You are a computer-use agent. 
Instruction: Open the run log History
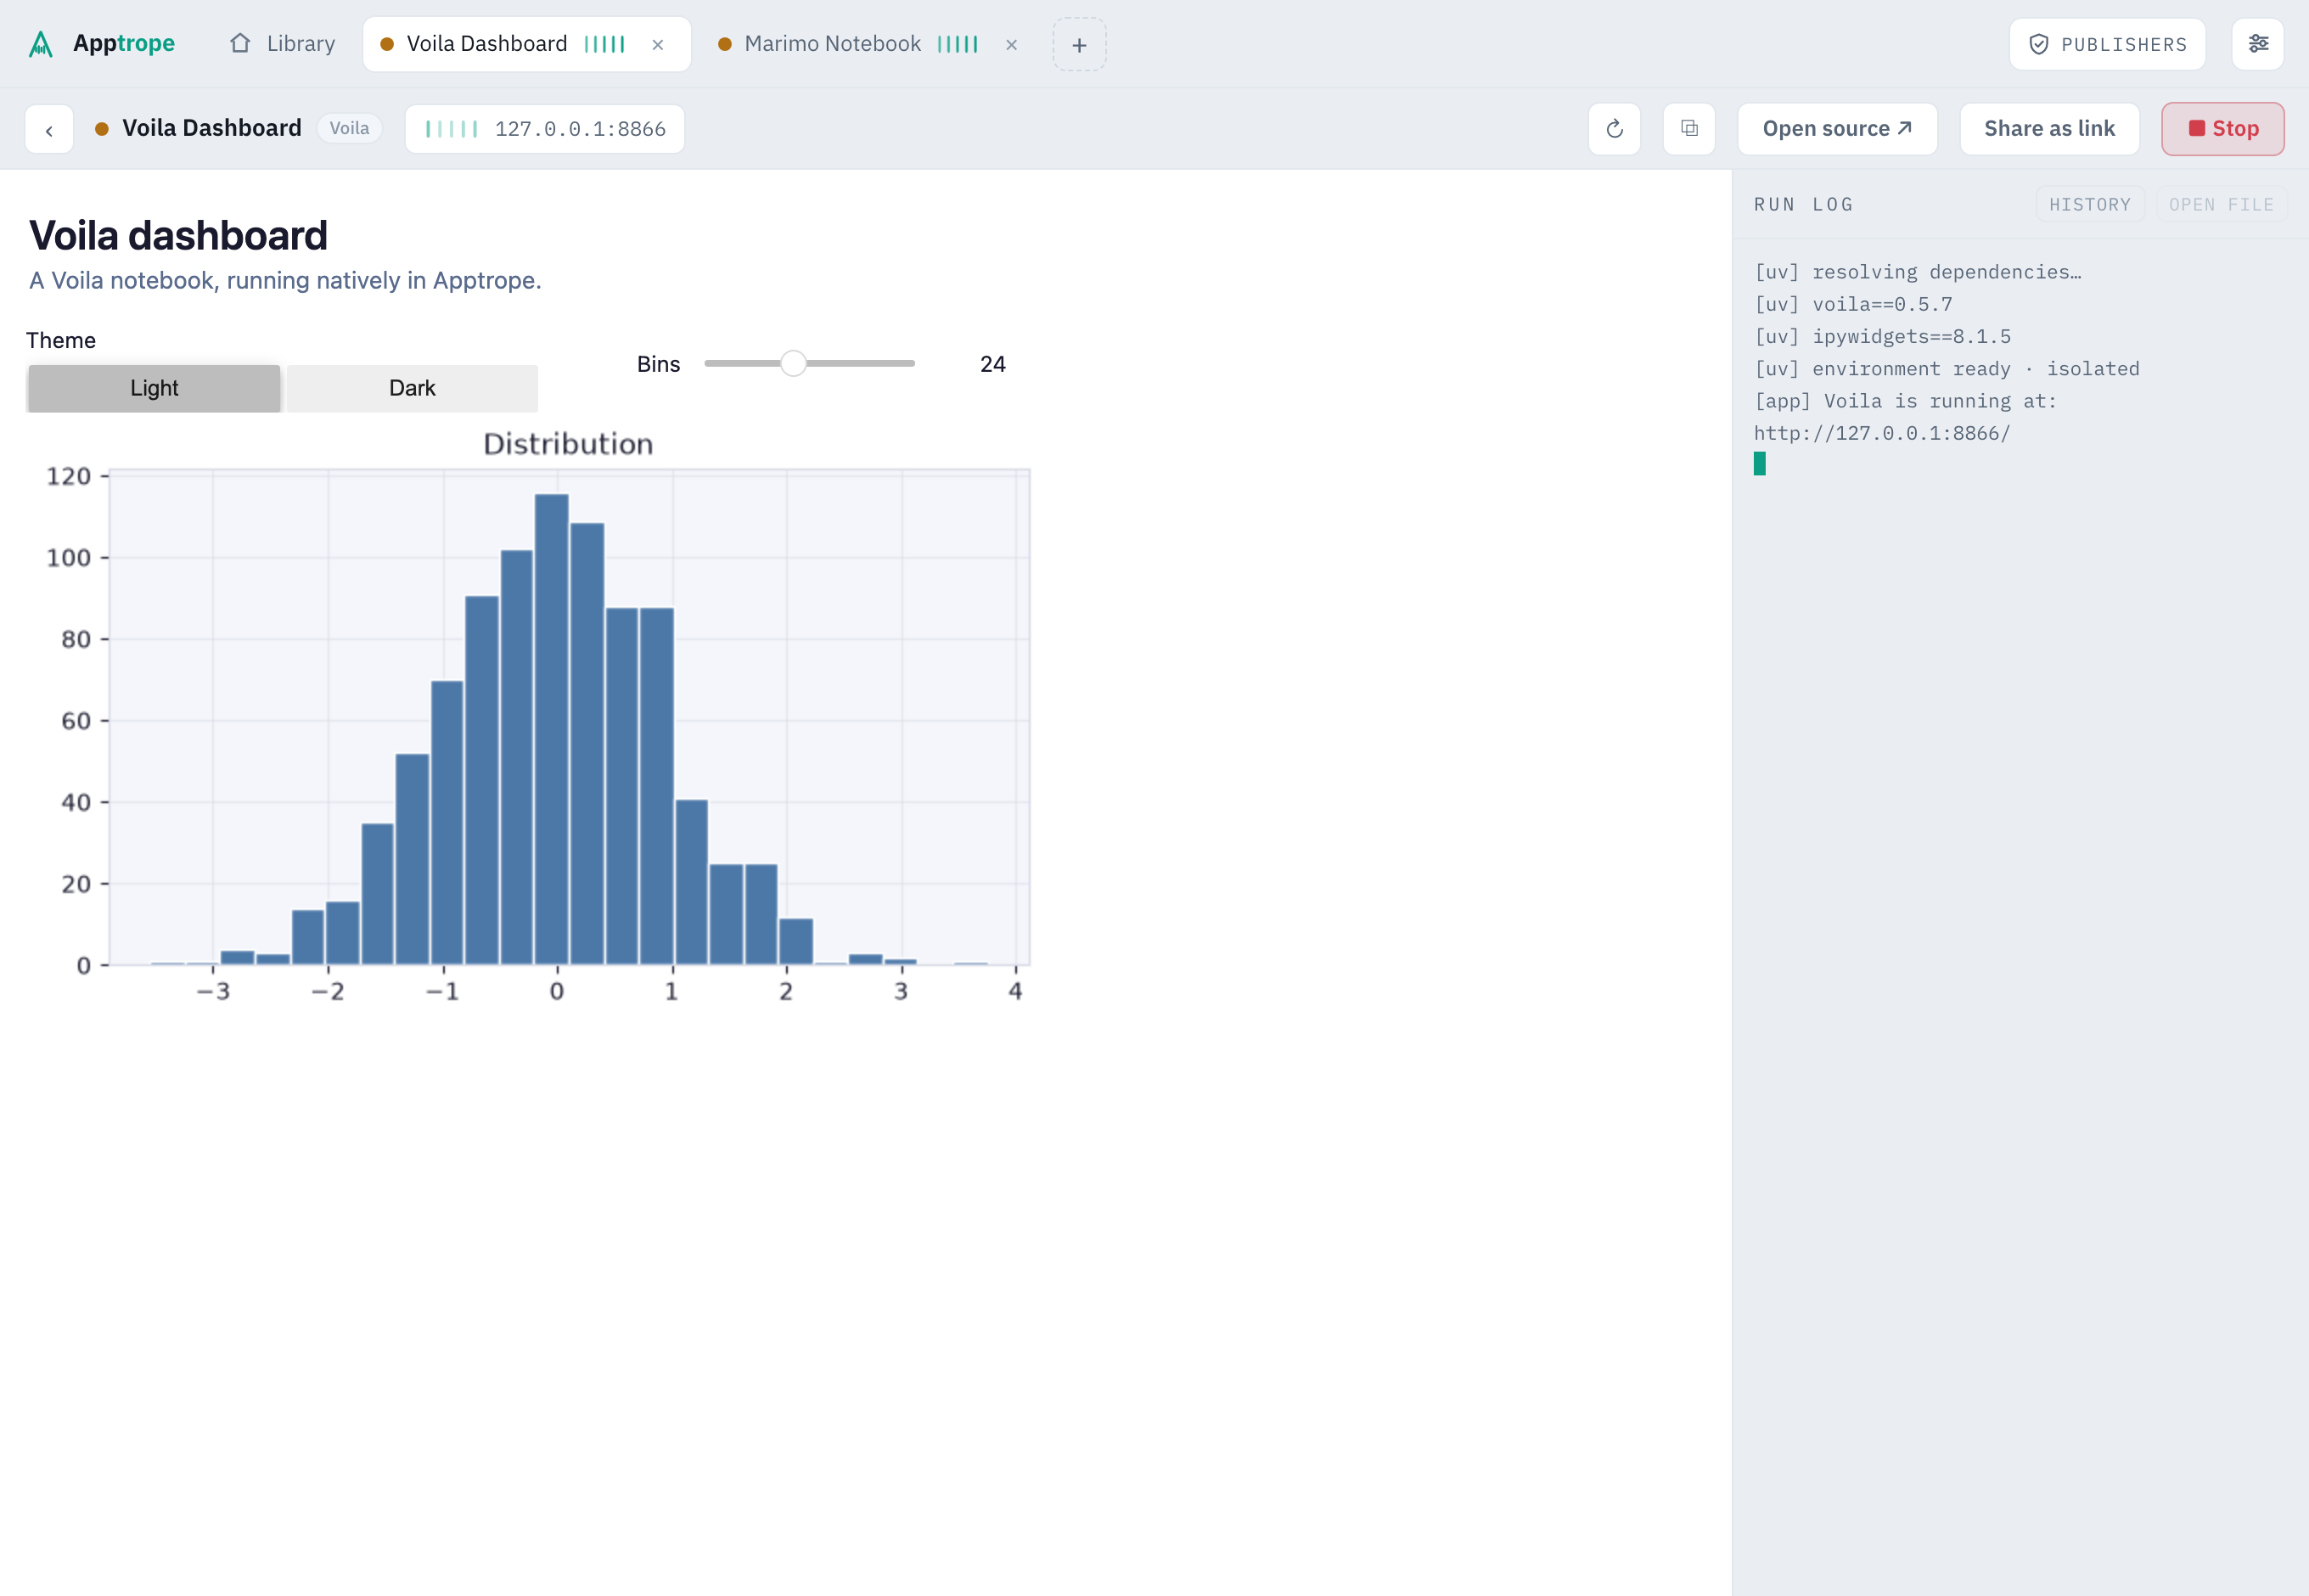(2090, 204)
